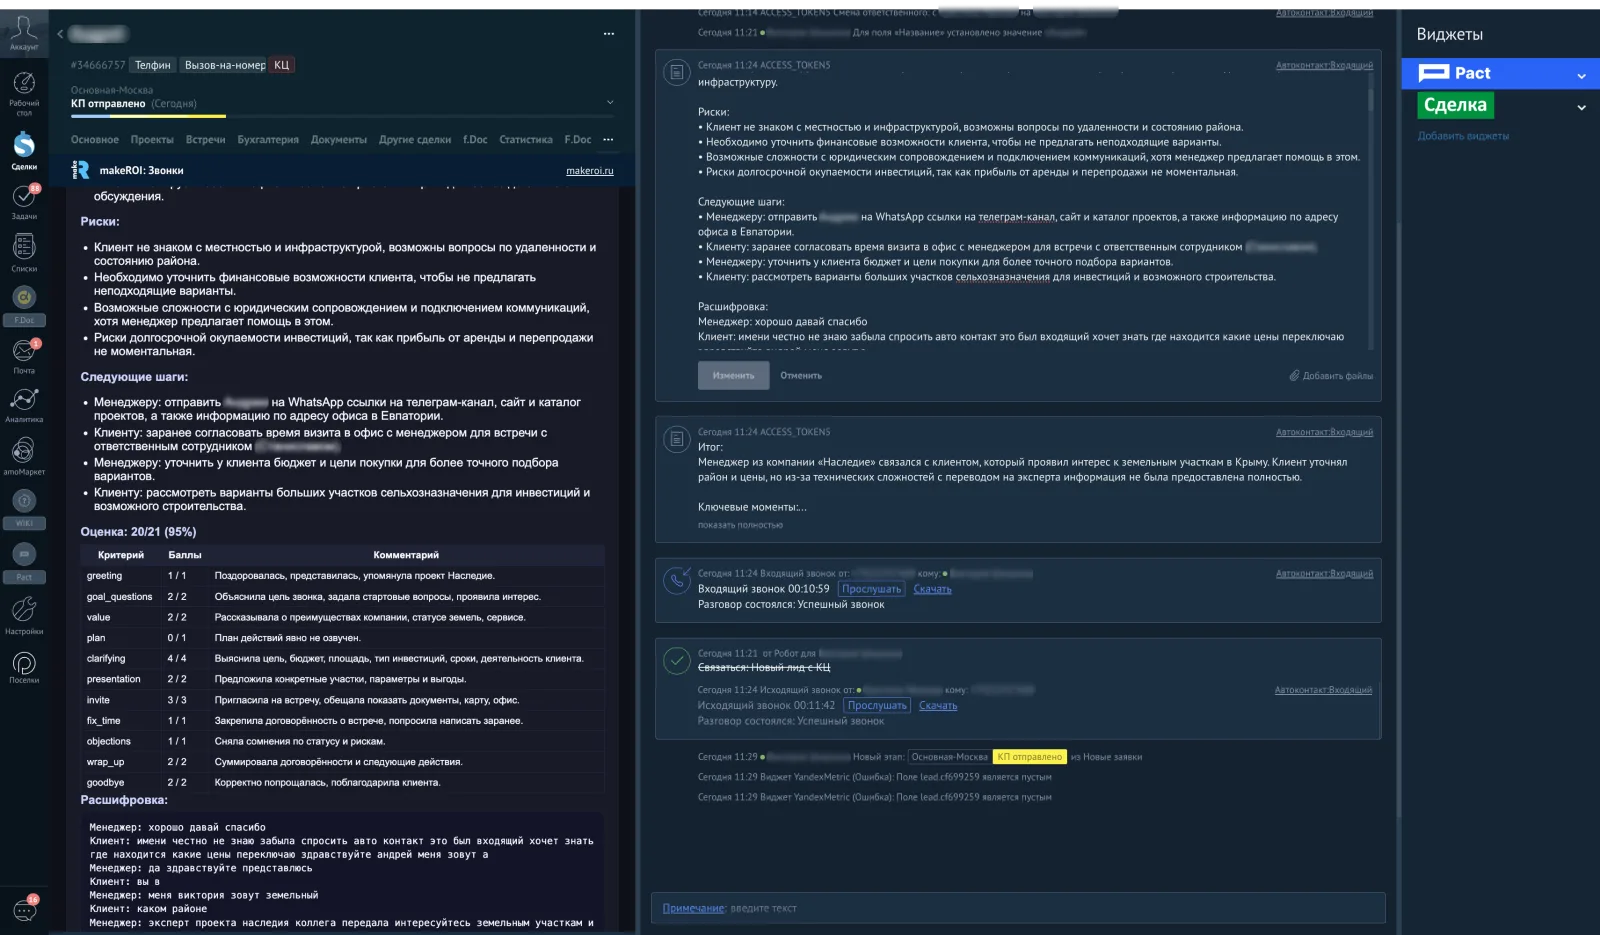Open the Поселки sidebar item

(x=24, y=667)
